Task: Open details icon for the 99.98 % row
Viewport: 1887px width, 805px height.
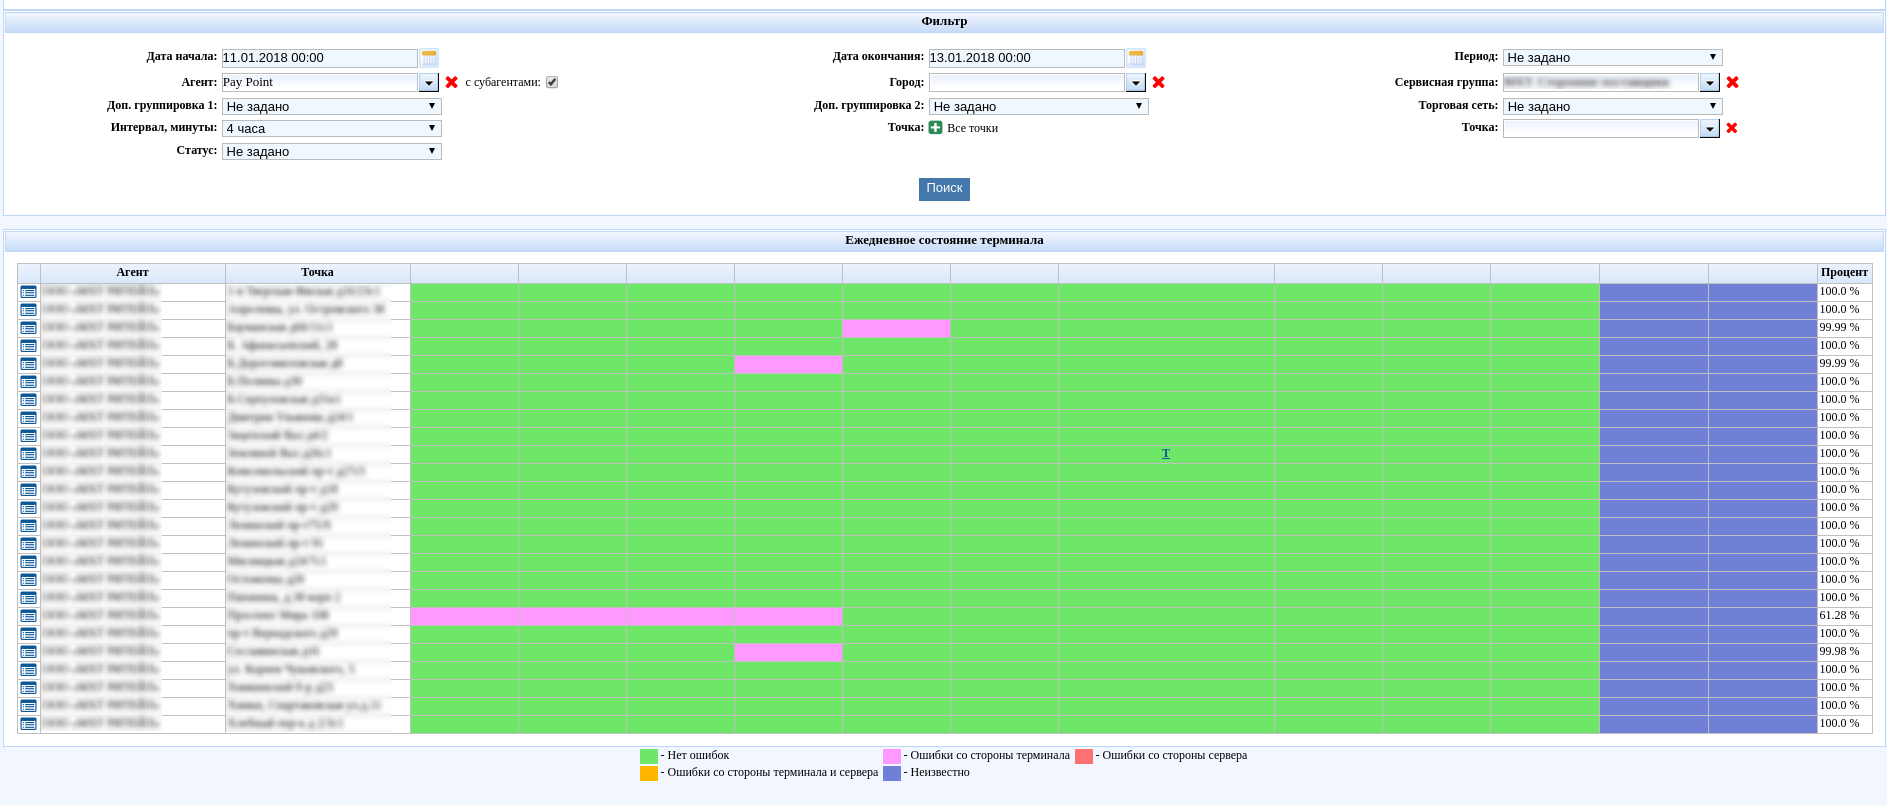Action: (x=28, y=652)
